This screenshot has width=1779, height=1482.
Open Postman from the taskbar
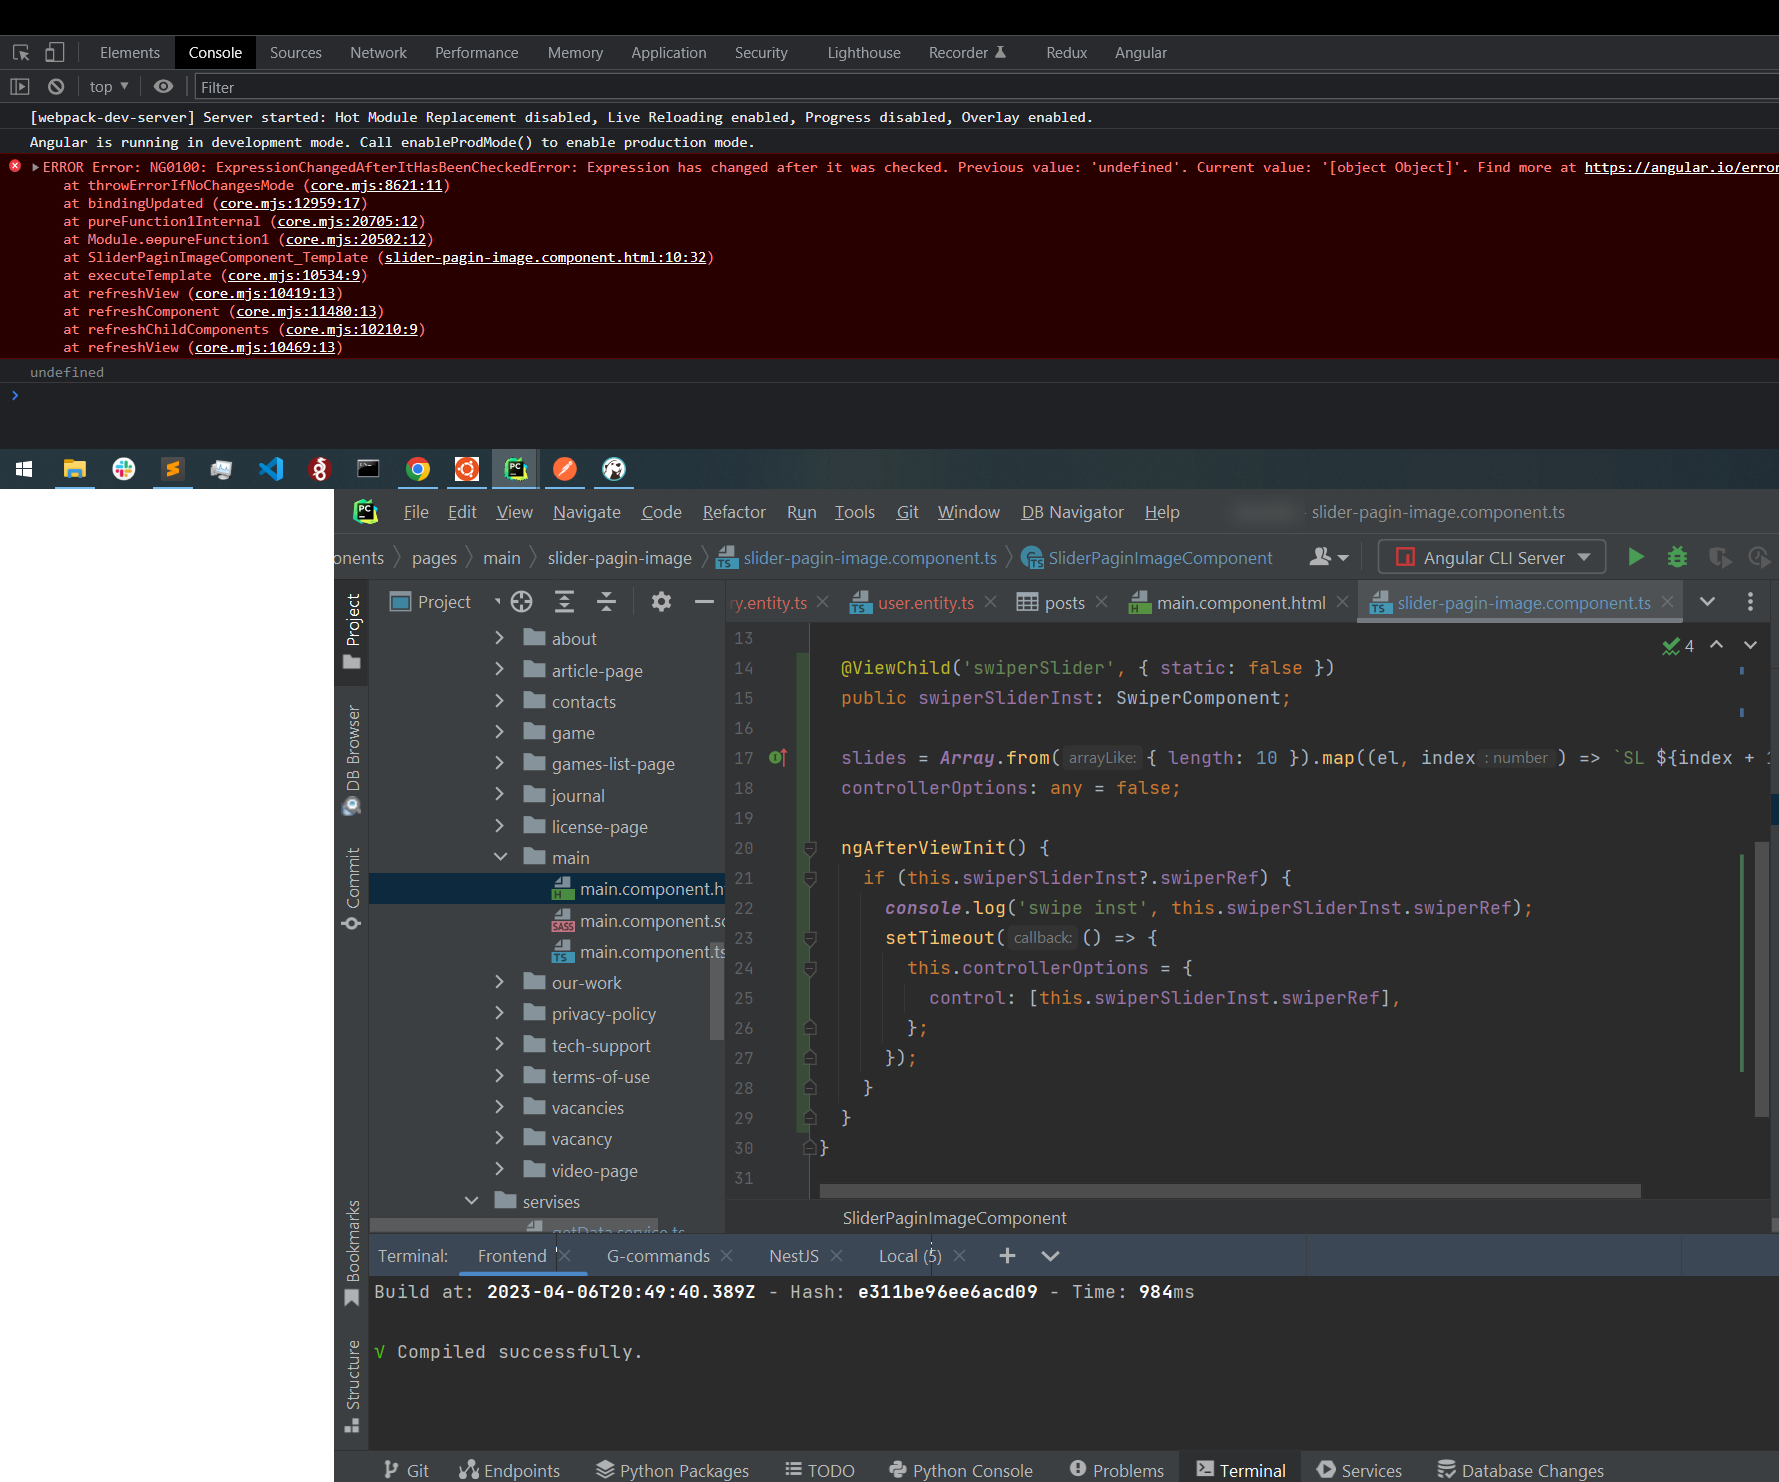point(565,469)
